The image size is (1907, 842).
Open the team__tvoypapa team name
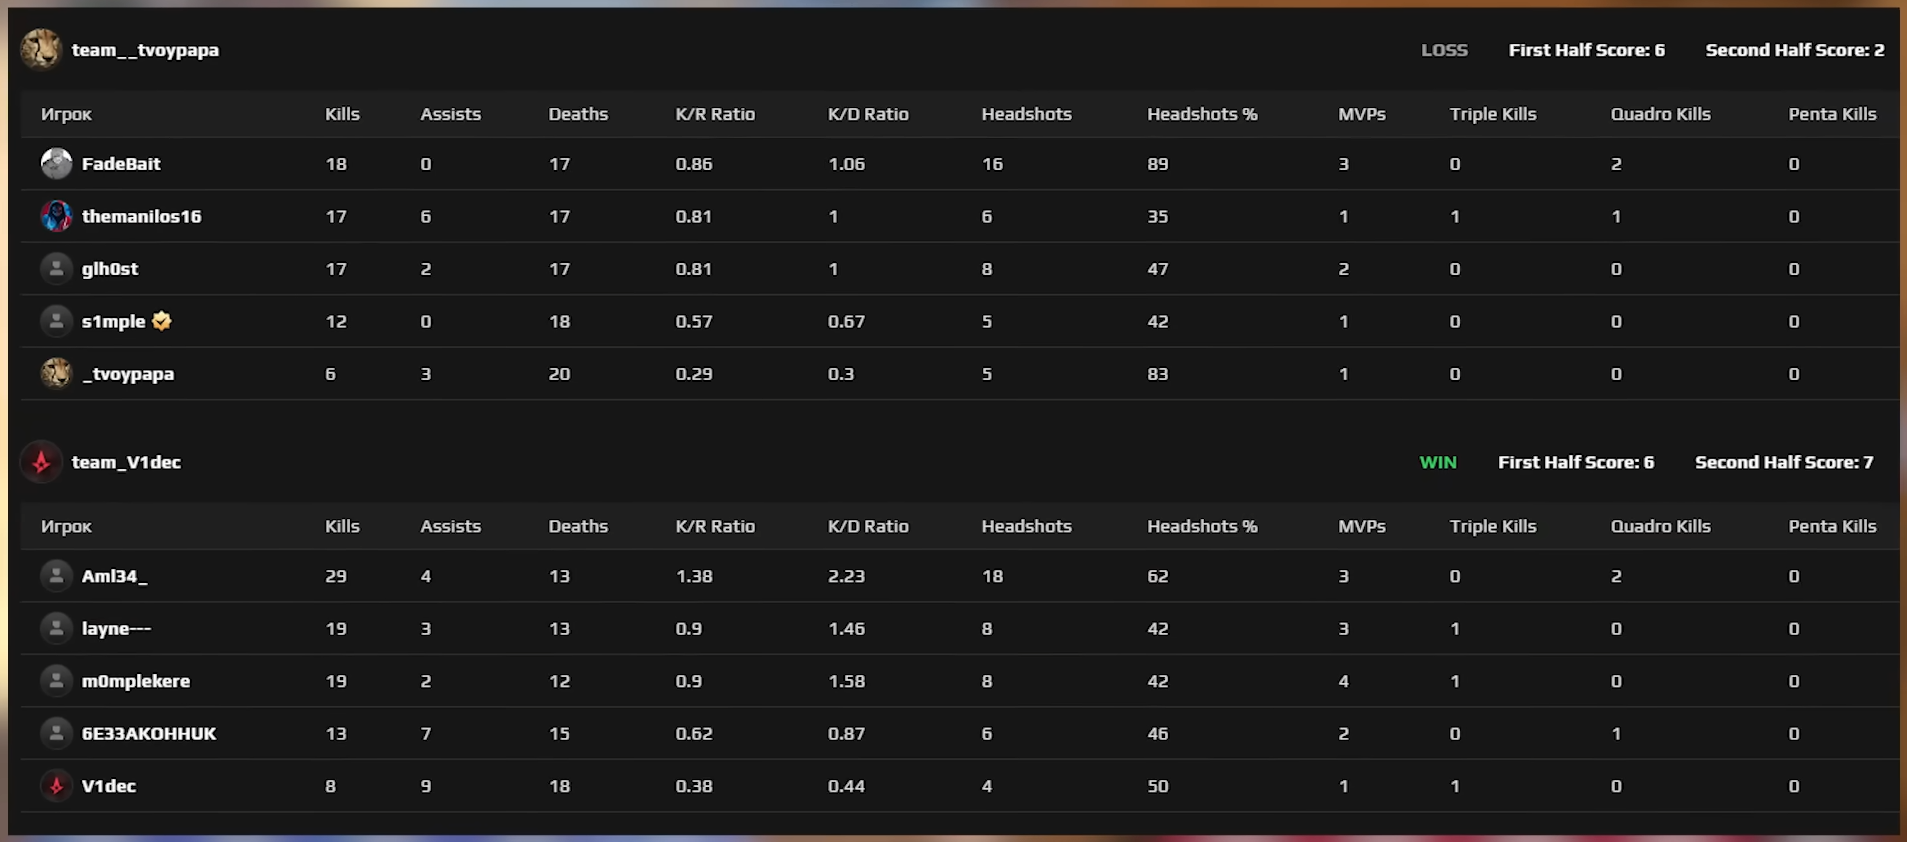pos(145,50)
